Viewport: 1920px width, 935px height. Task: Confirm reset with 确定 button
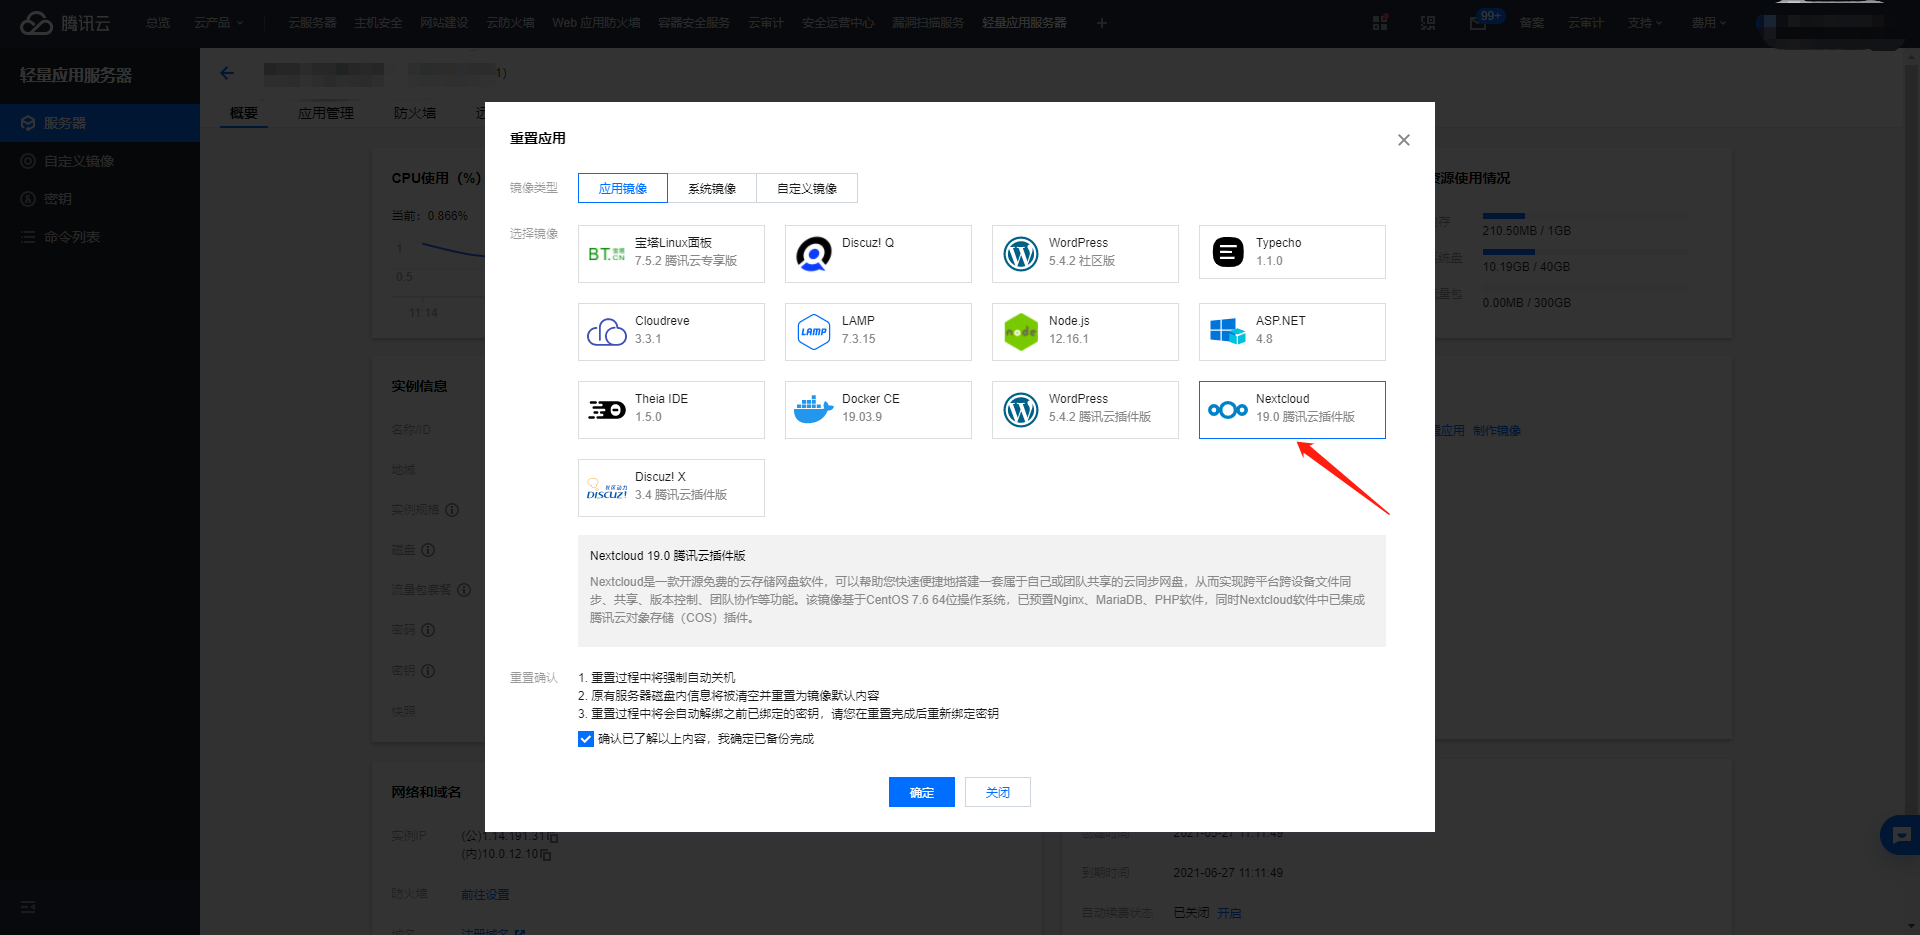pyautogui.click(x=922, y=792)
